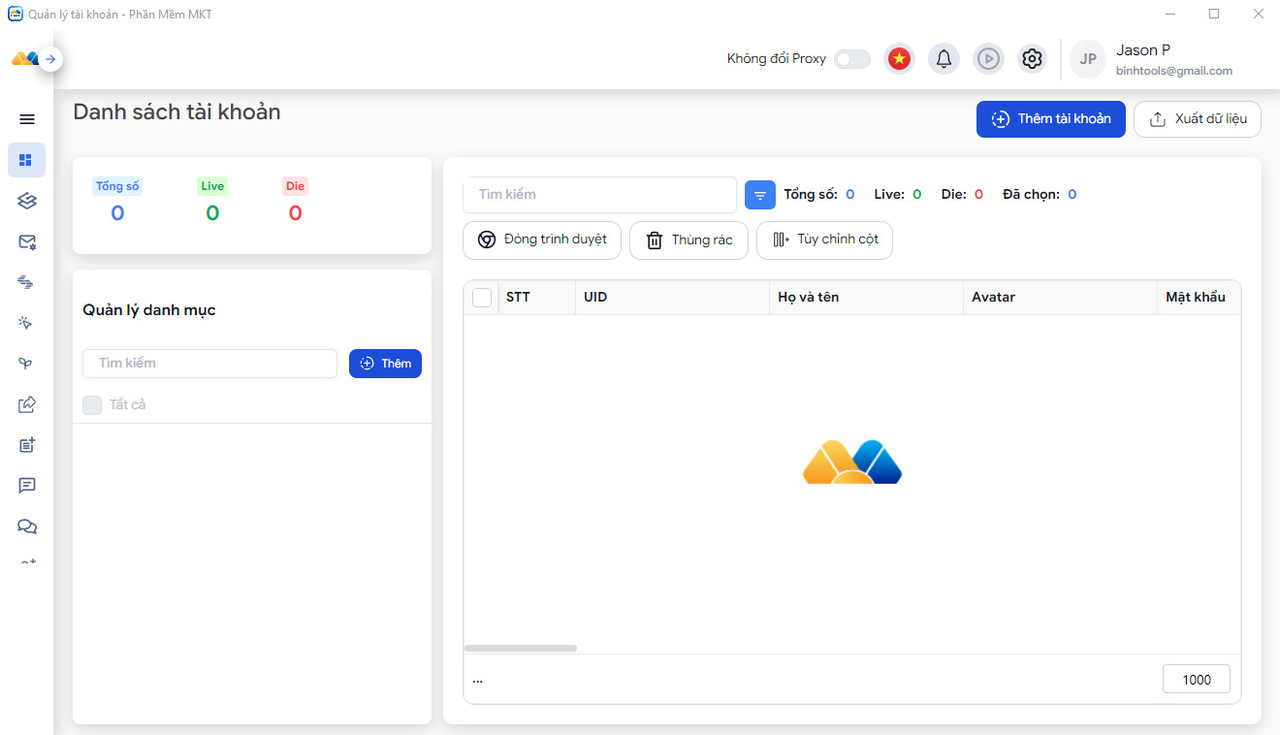Tick the select-all checkbox in table header

point(482,297)
